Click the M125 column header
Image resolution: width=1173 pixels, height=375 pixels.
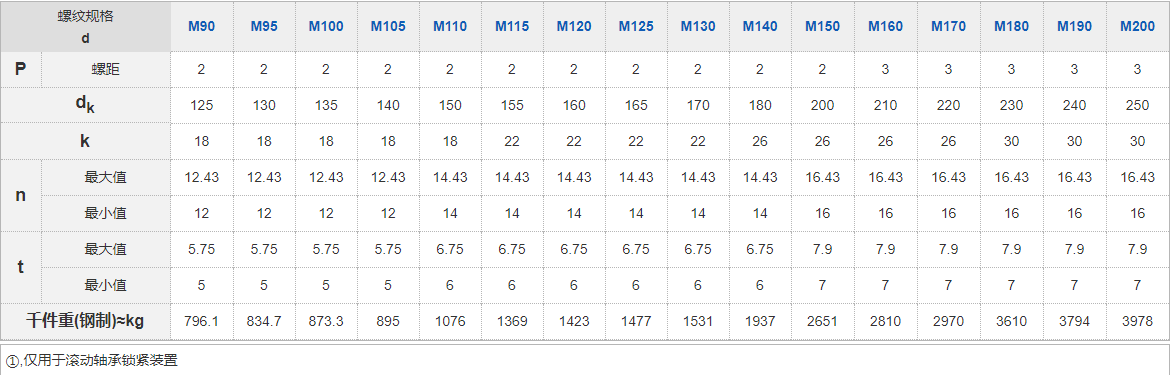tap(636, 26)
